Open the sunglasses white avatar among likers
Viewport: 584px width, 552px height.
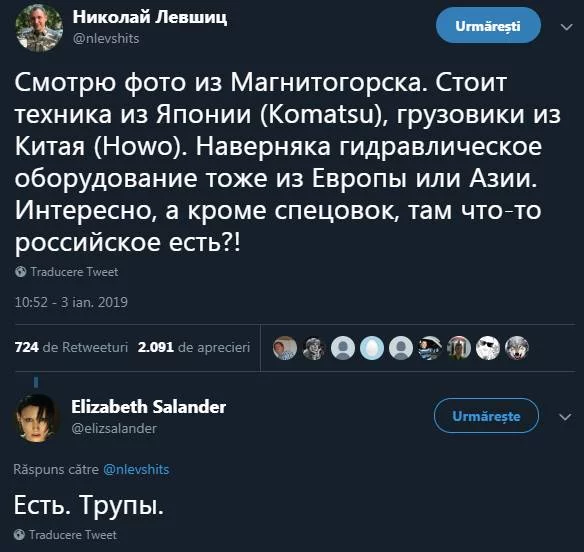[x=488, y=348]
